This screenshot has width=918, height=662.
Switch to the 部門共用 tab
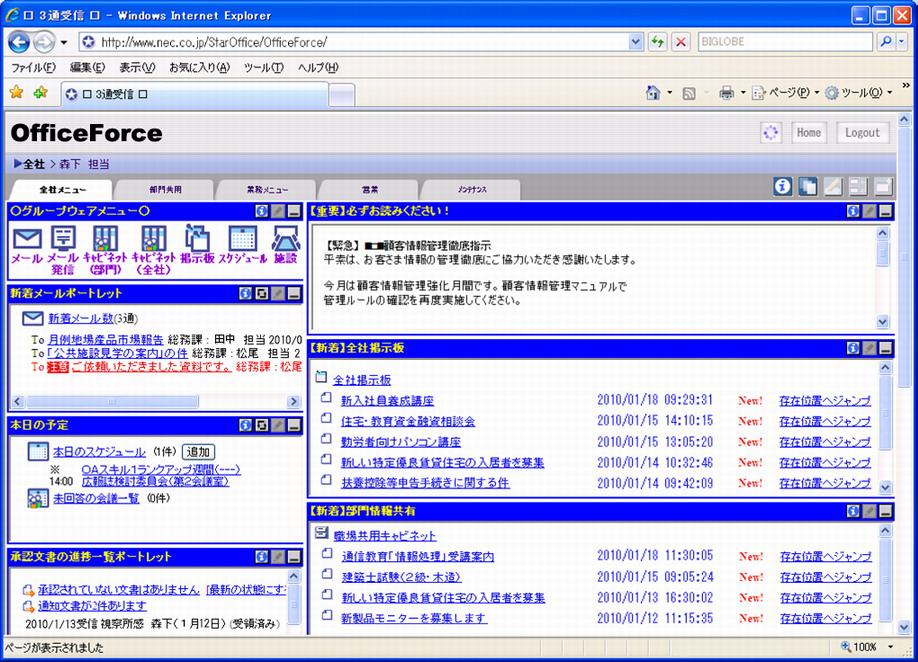click(x=165, y=188)
